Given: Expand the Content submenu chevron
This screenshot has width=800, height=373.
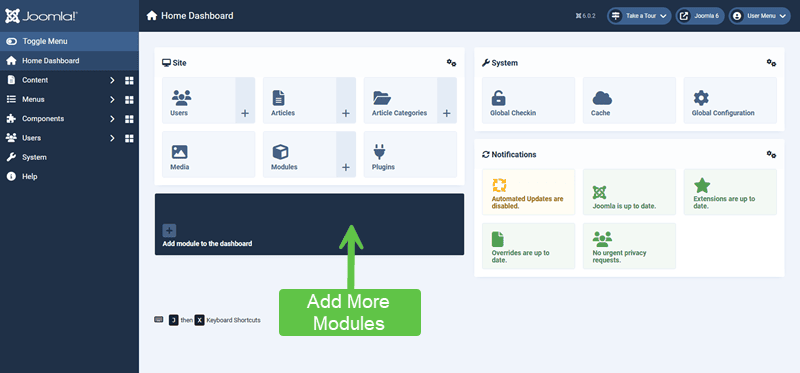Looking at the screenshot, I should coord(112,80).
